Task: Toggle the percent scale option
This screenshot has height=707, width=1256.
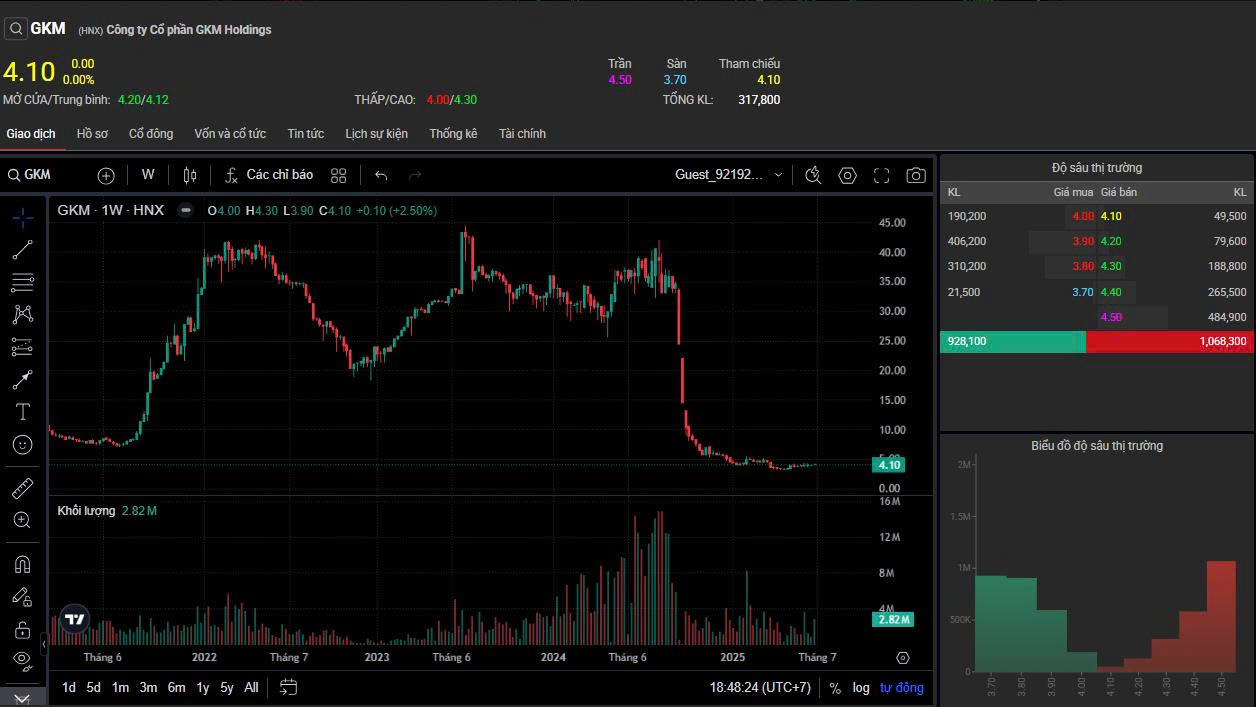Action: pyautogui.click(x=835, y=688)
